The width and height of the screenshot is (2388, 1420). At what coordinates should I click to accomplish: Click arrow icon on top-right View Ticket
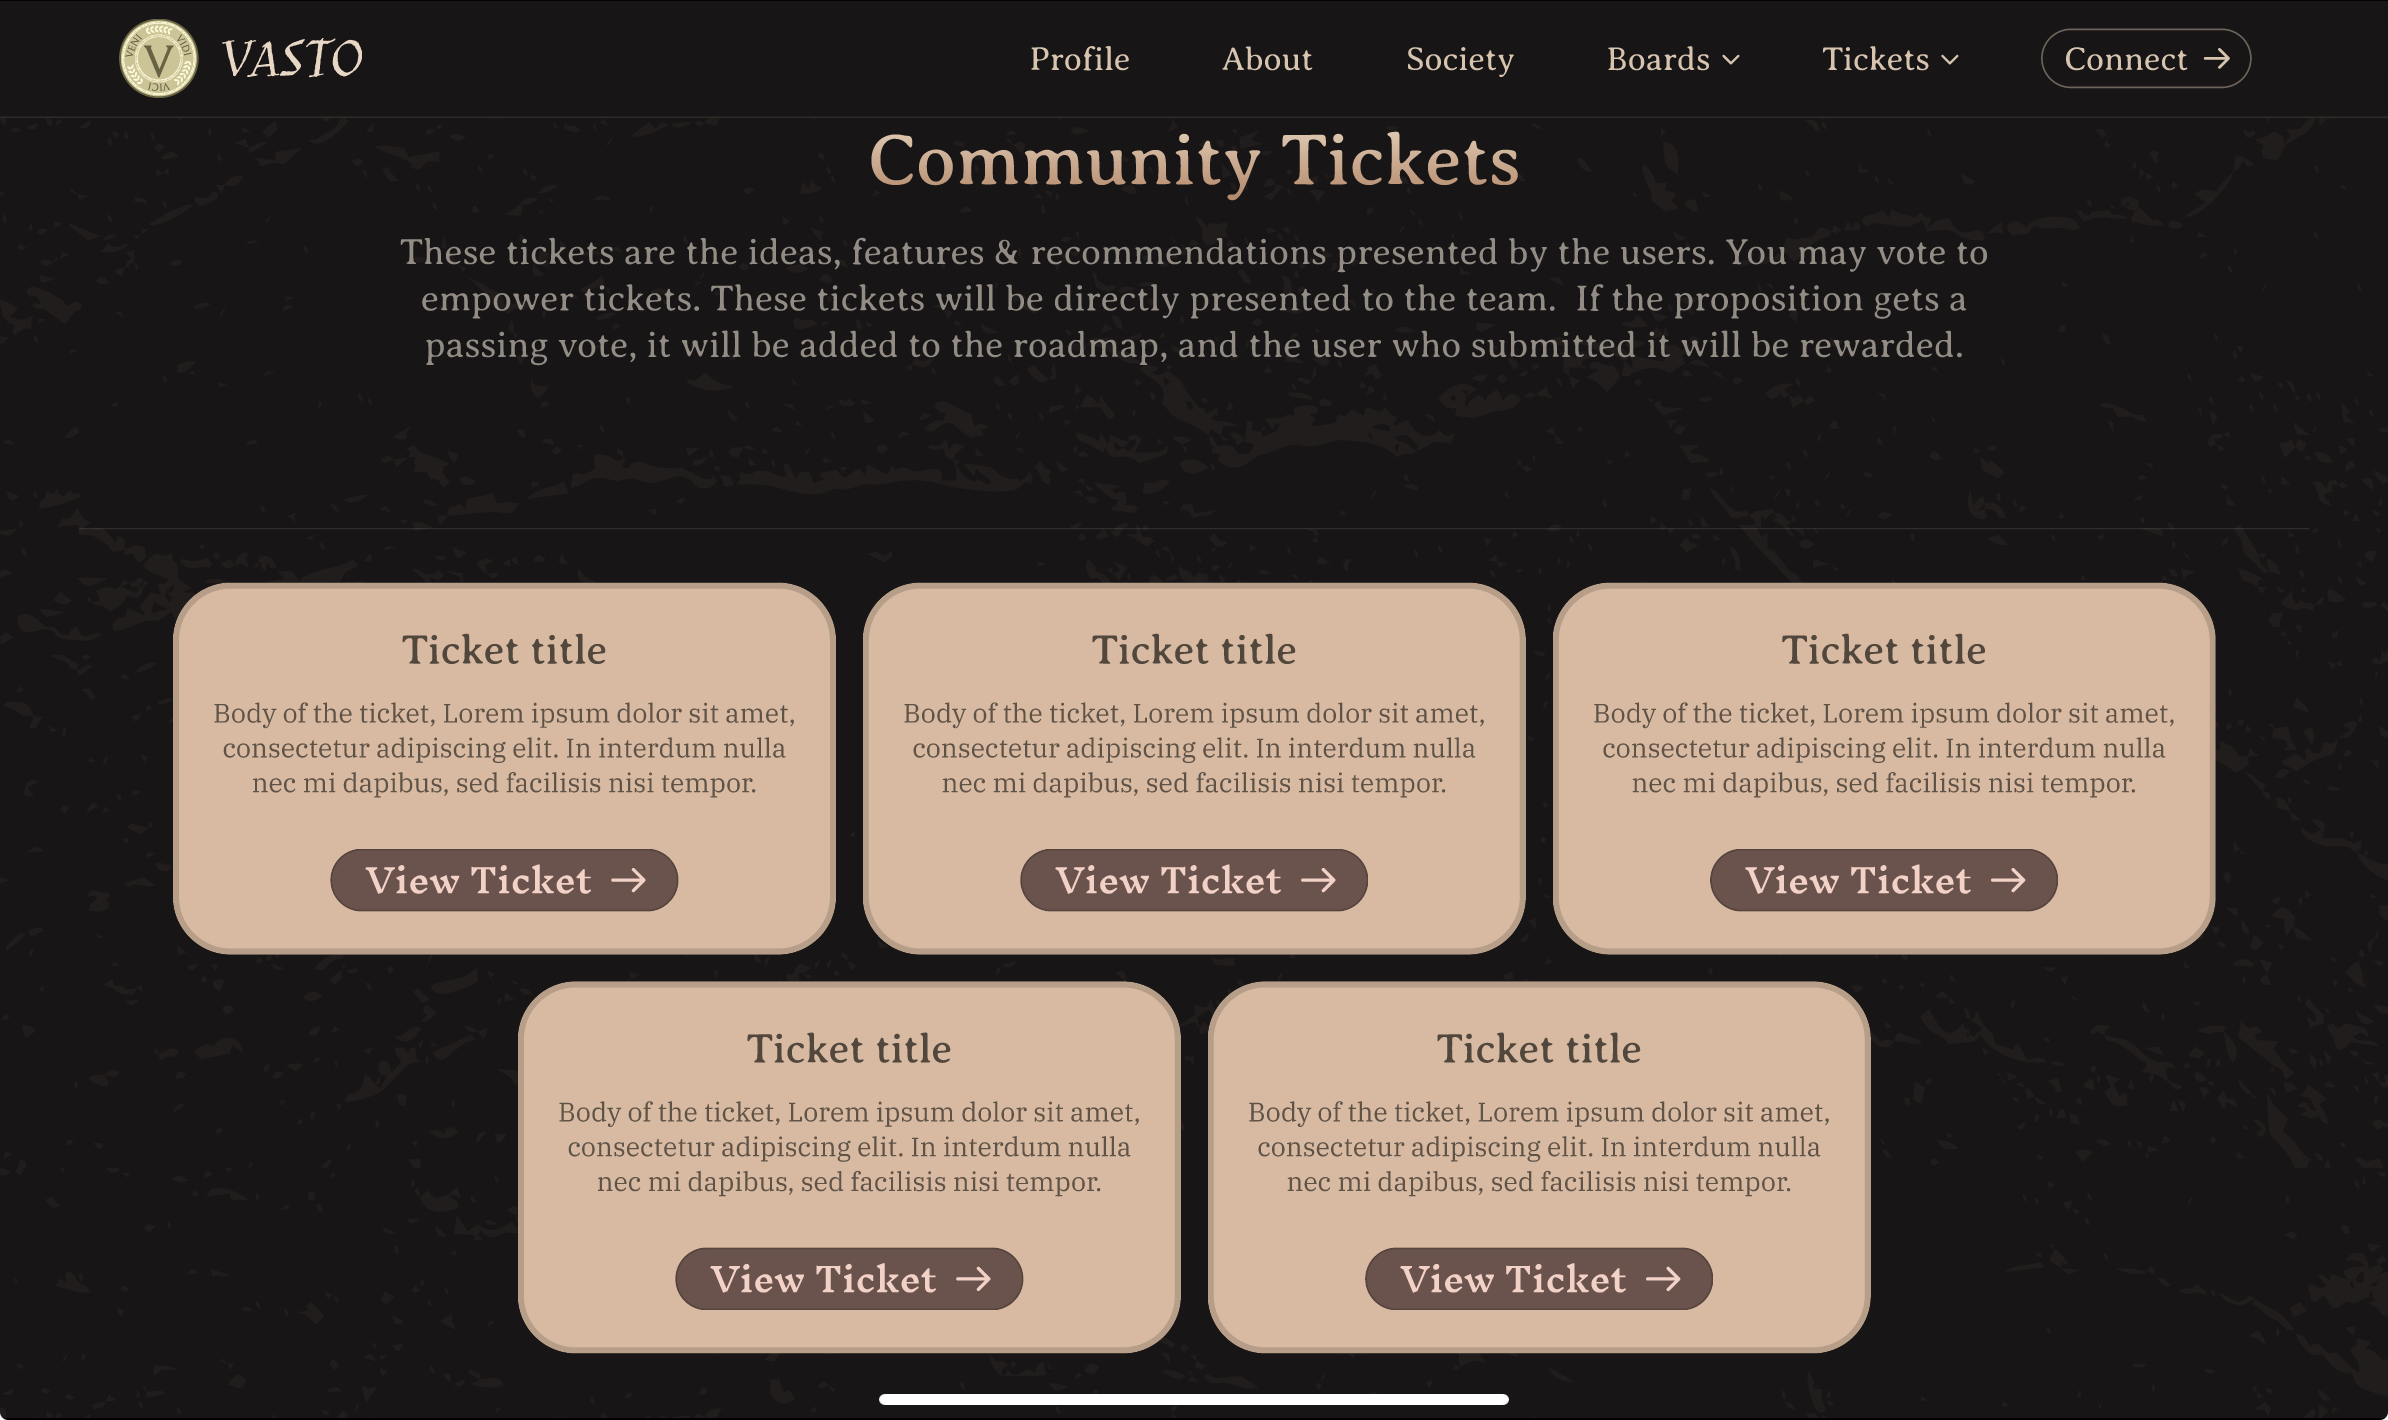point(2008,880)
